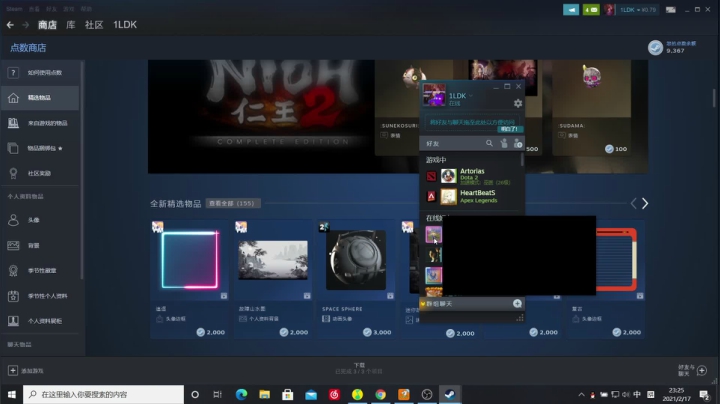Click the Windows Start button
This screenshot has width=720, height=404.
[x=11, y=394]
